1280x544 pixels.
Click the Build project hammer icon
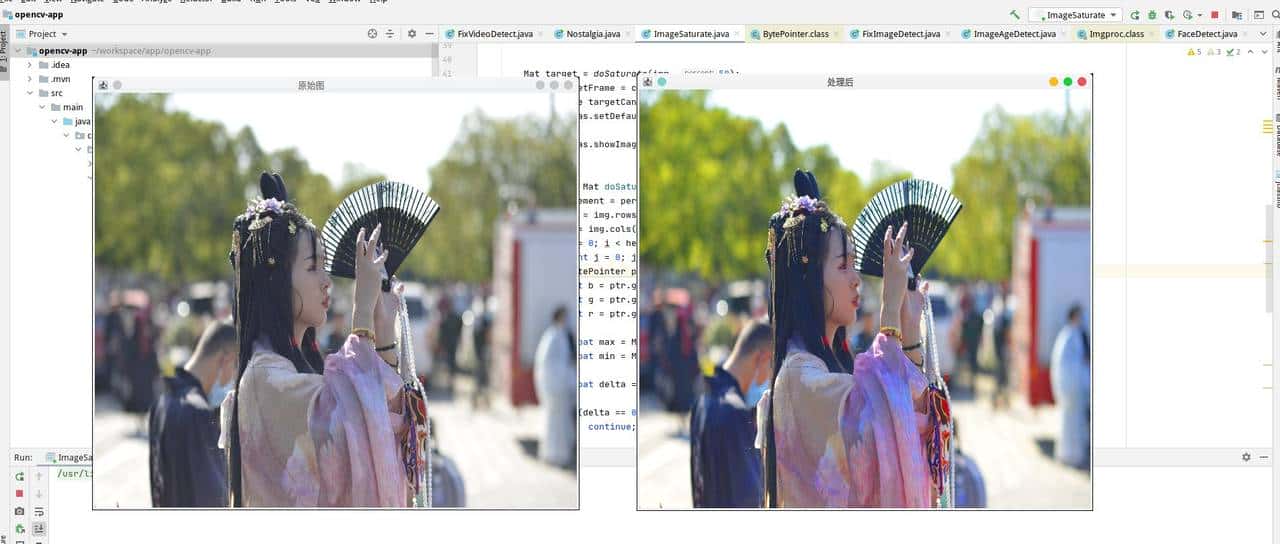(1015, 15)
